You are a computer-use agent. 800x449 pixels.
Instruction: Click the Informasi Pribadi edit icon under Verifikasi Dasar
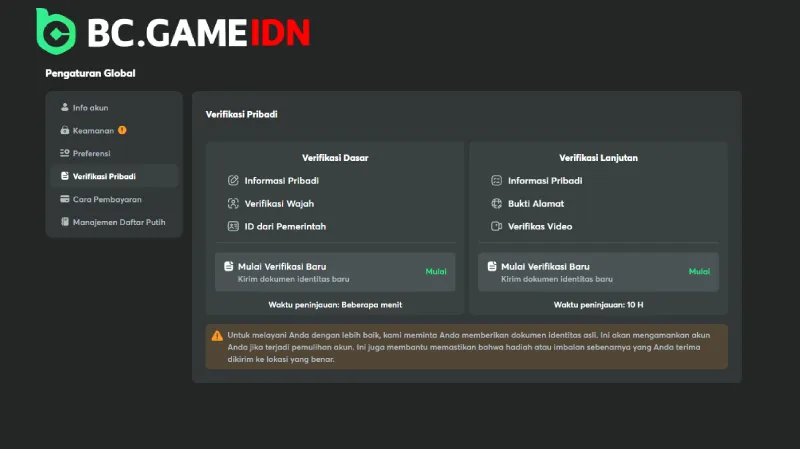pyautogui.click(x=233, y=180)
